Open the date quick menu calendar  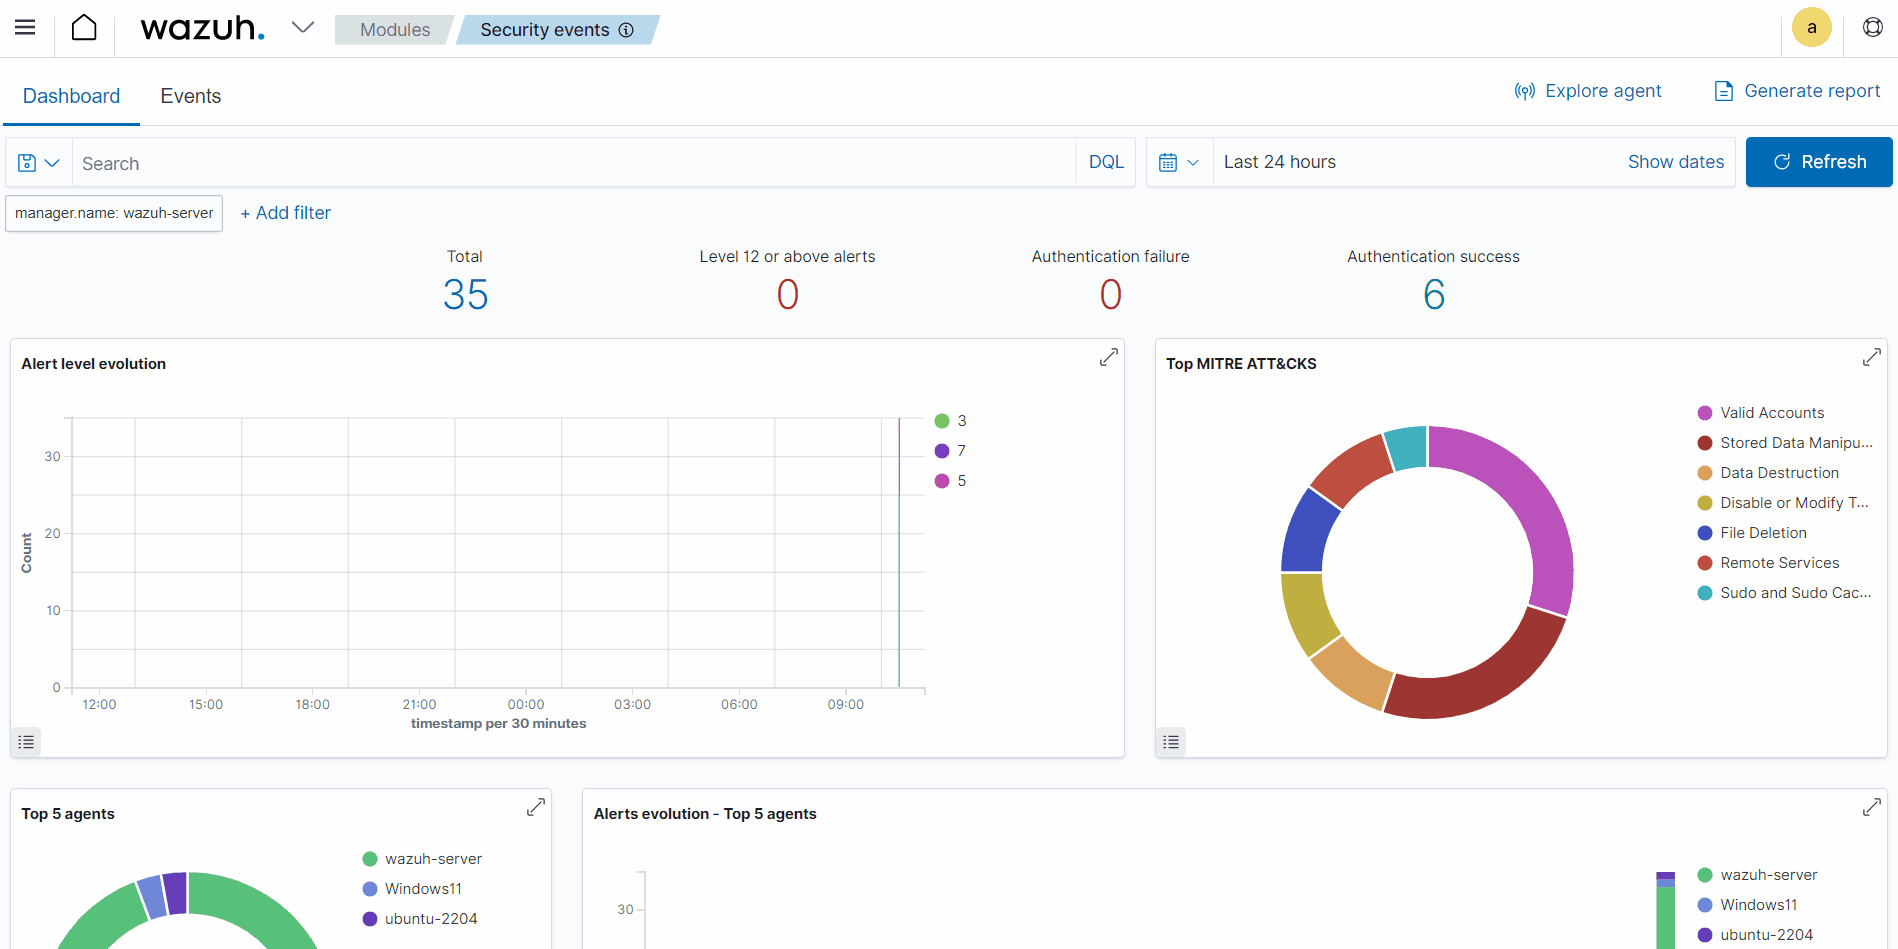(x=1179, y=162)
